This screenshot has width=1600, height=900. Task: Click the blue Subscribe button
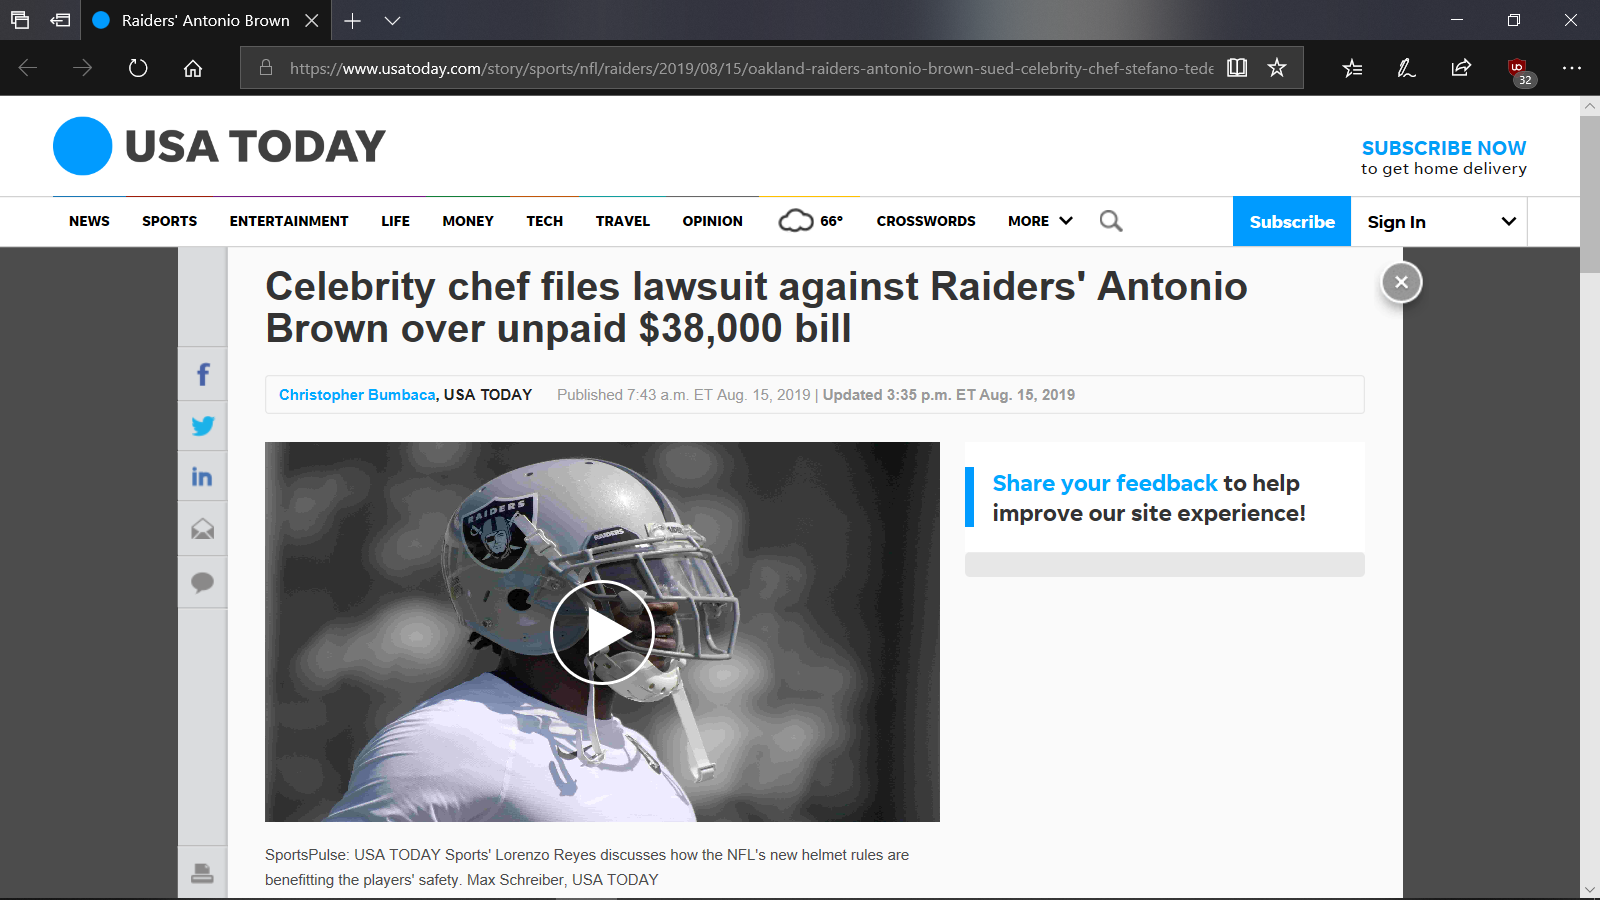point(1292,221)
